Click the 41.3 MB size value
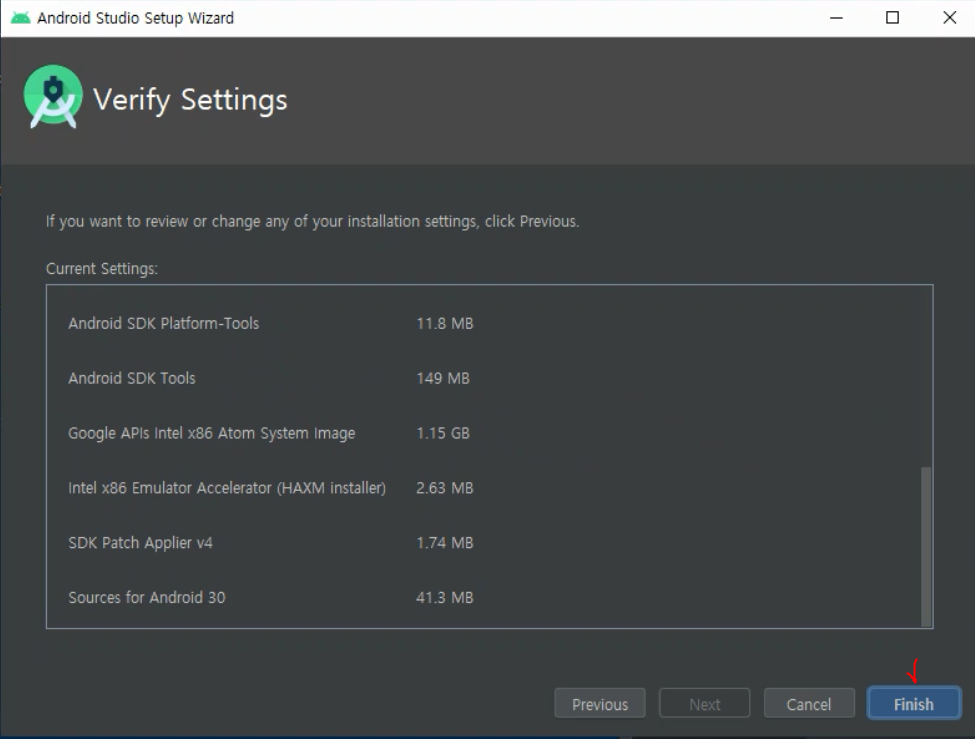975x739 pixels. pyautogui.click(x=445, y=597)
